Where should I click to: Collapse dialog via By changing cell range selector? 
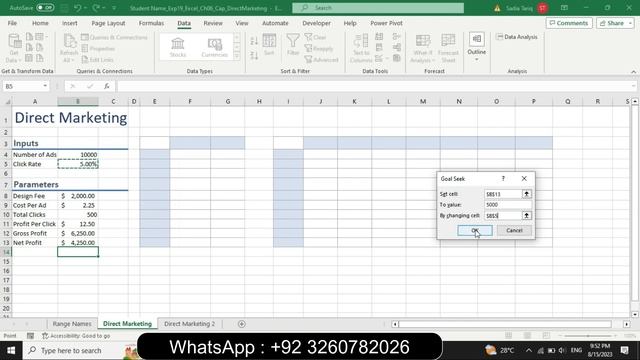(527, 215)
